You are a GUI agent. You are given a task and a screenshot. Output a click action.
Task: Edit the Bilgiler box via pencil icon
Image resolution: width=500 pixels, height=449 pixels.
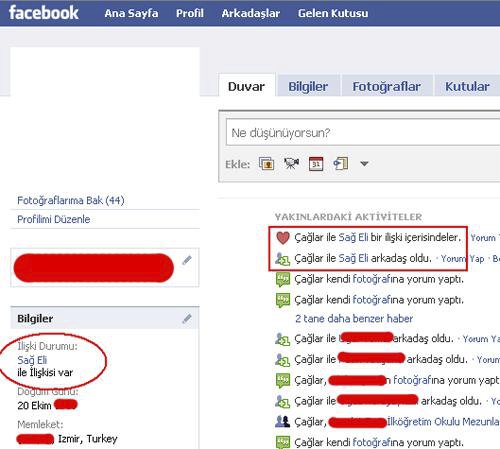[x=187, y=319]
